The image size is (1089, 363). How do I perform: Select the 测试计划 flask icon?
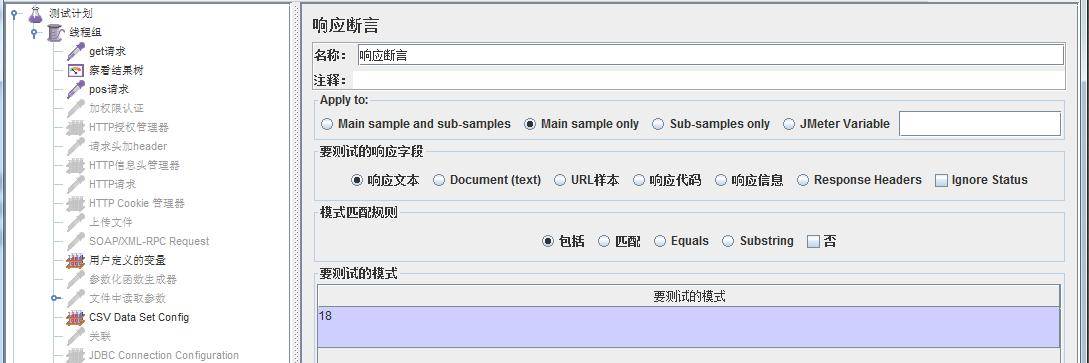35,13
